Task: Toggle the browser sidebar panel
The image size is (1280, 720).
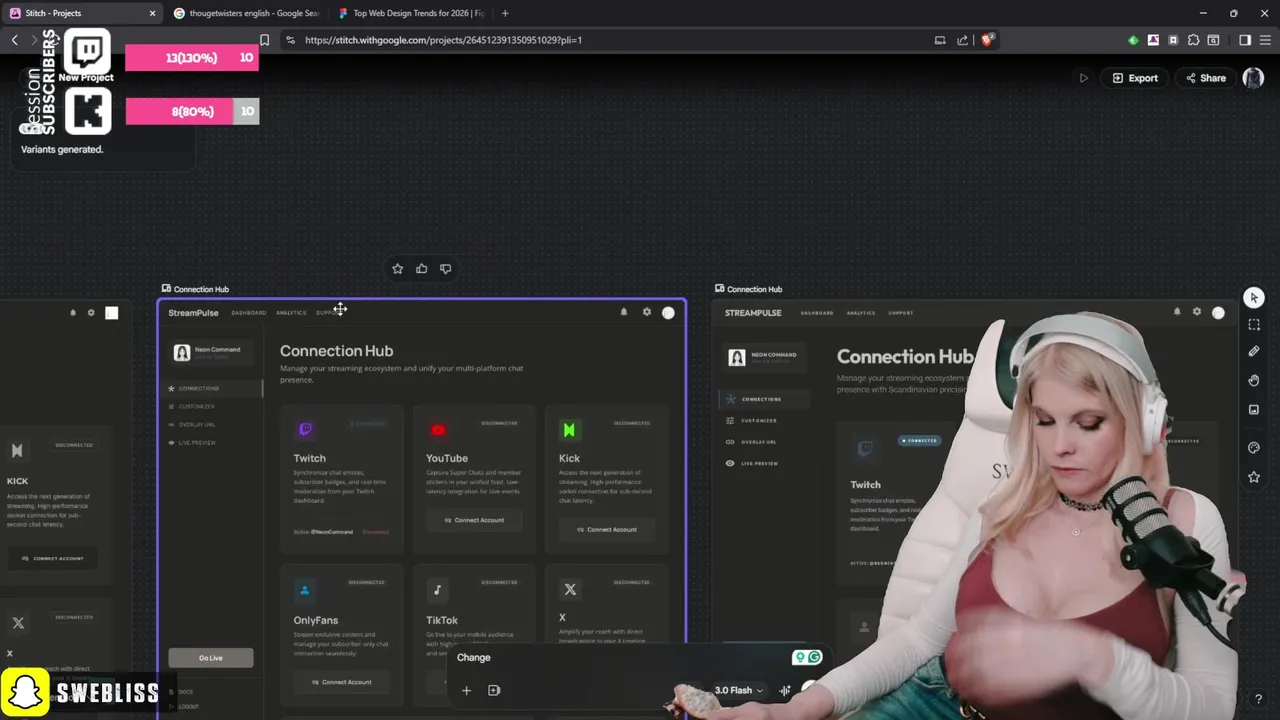Action: [x=1245, y=40]
